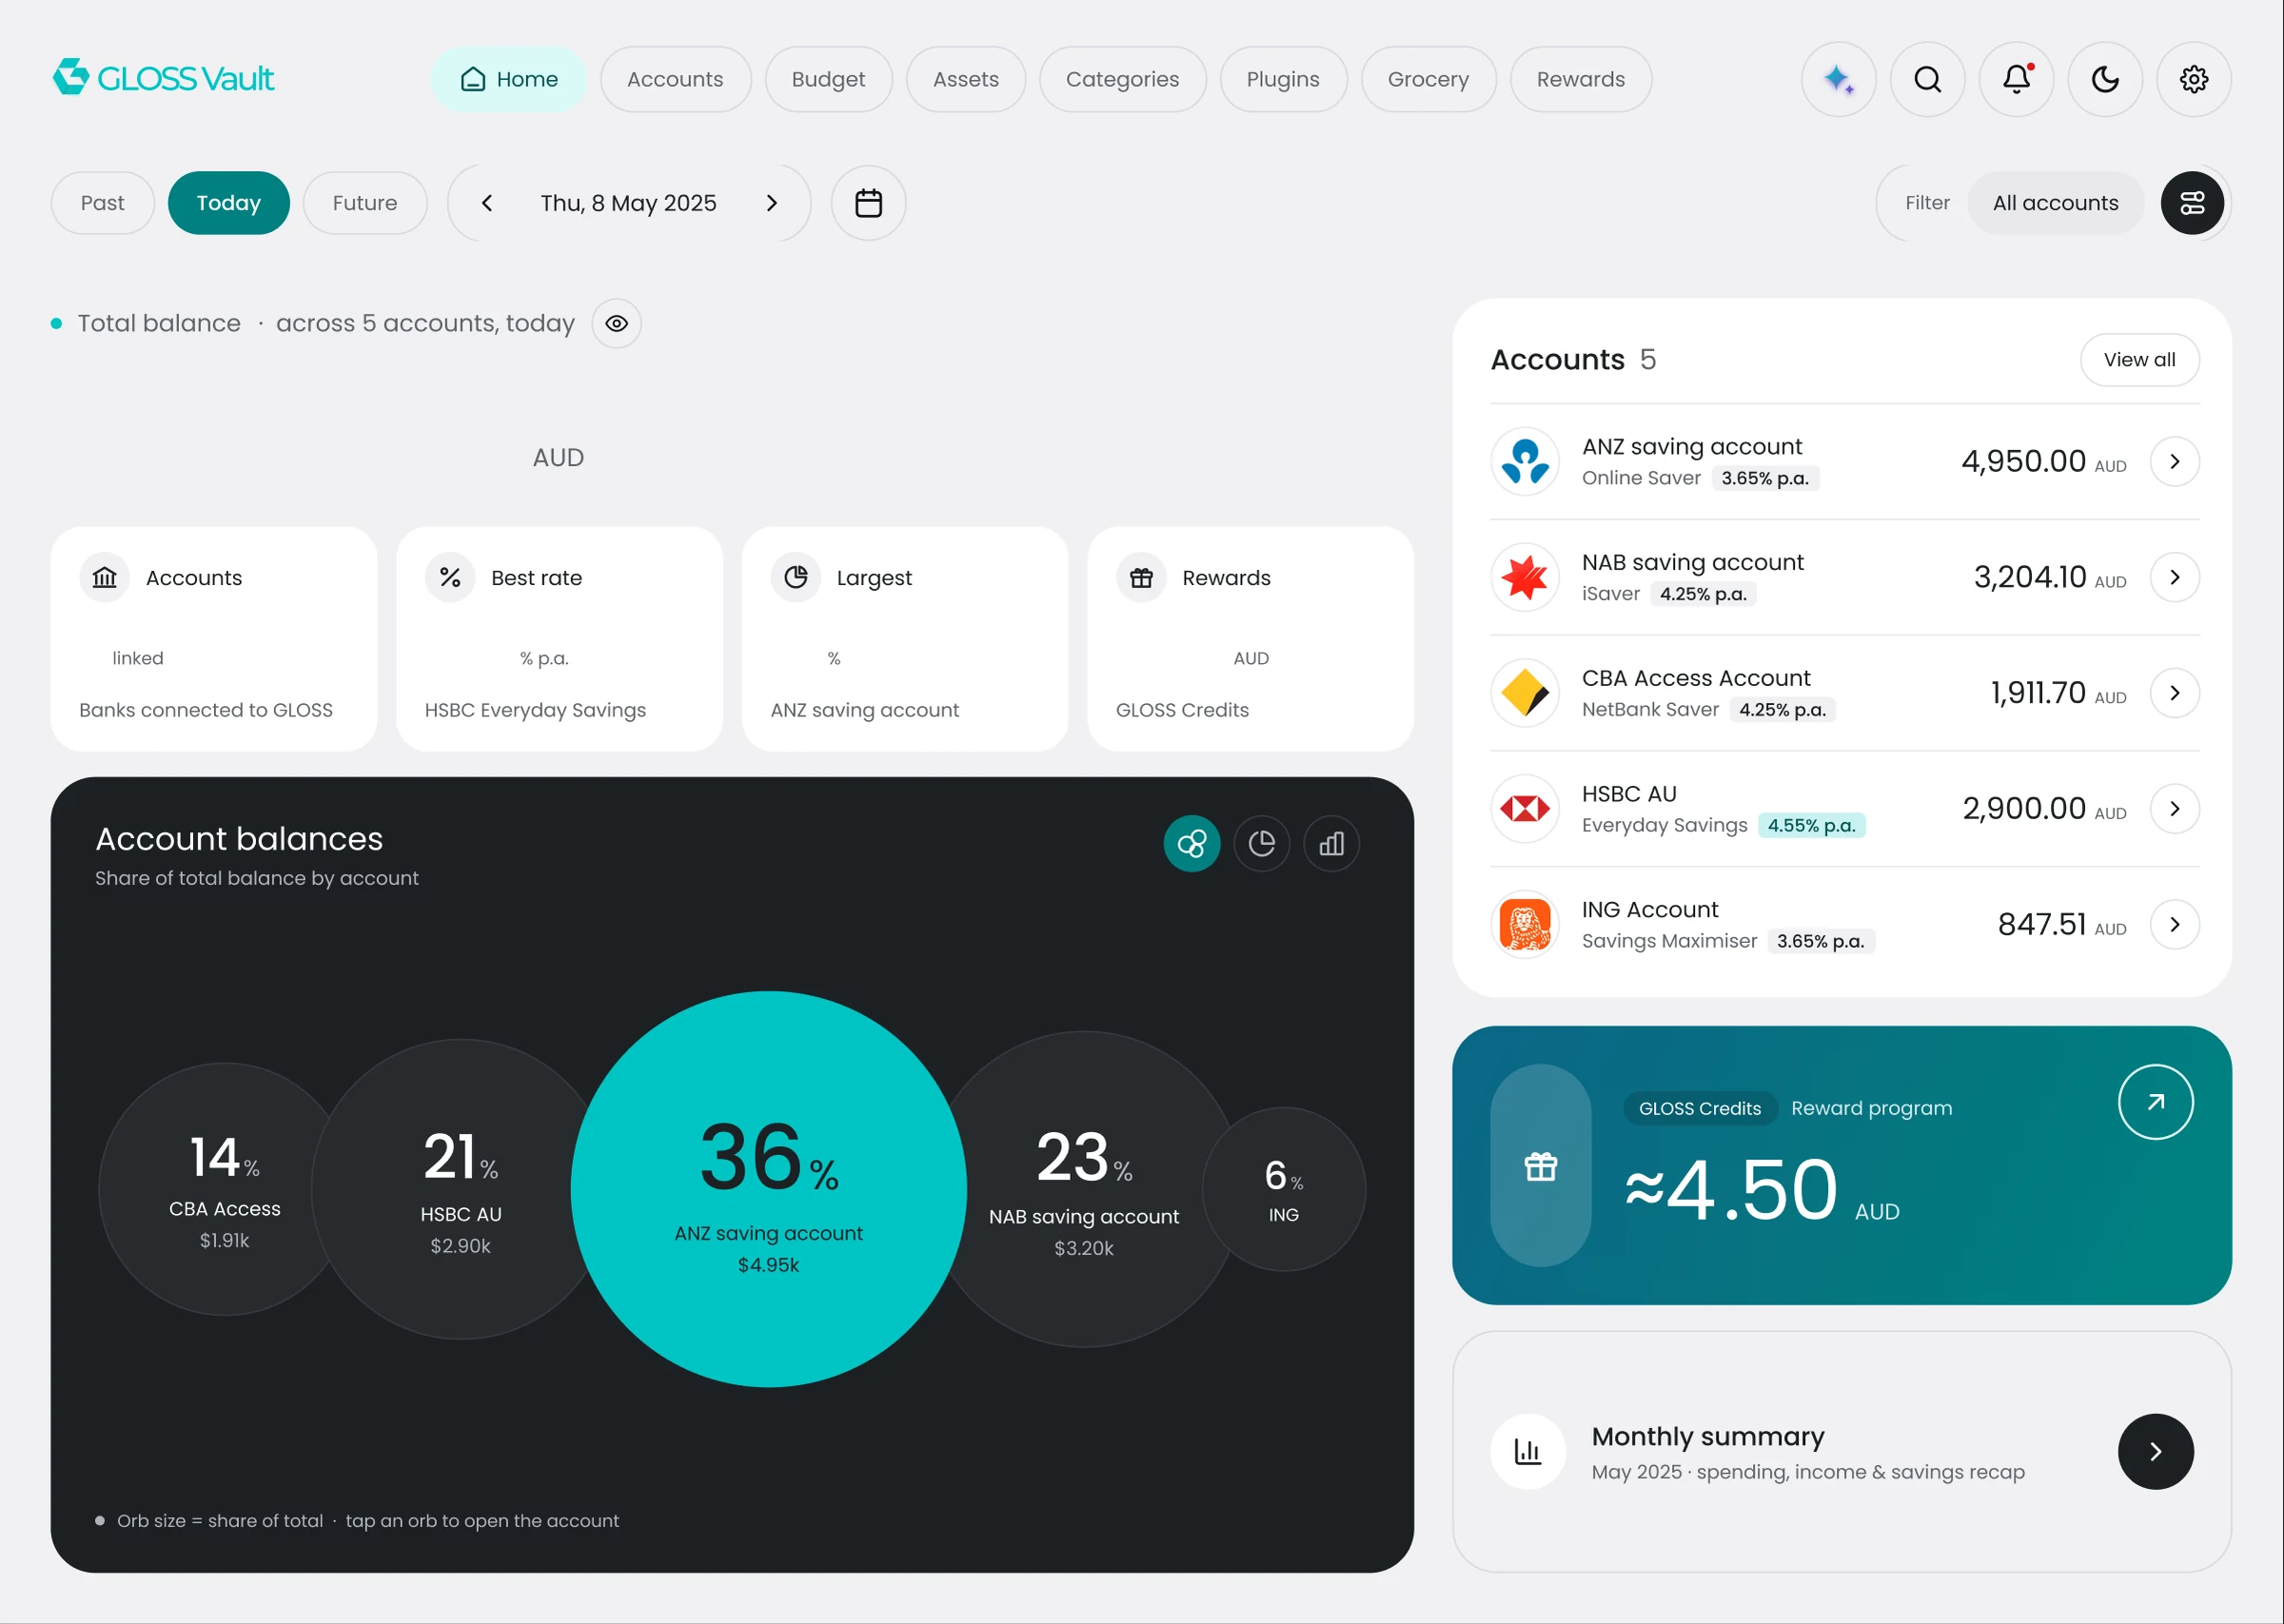This screenshot has width=2284, height=1624.
Task: Open the calendar date picker icon
Action: coord(868,203)
